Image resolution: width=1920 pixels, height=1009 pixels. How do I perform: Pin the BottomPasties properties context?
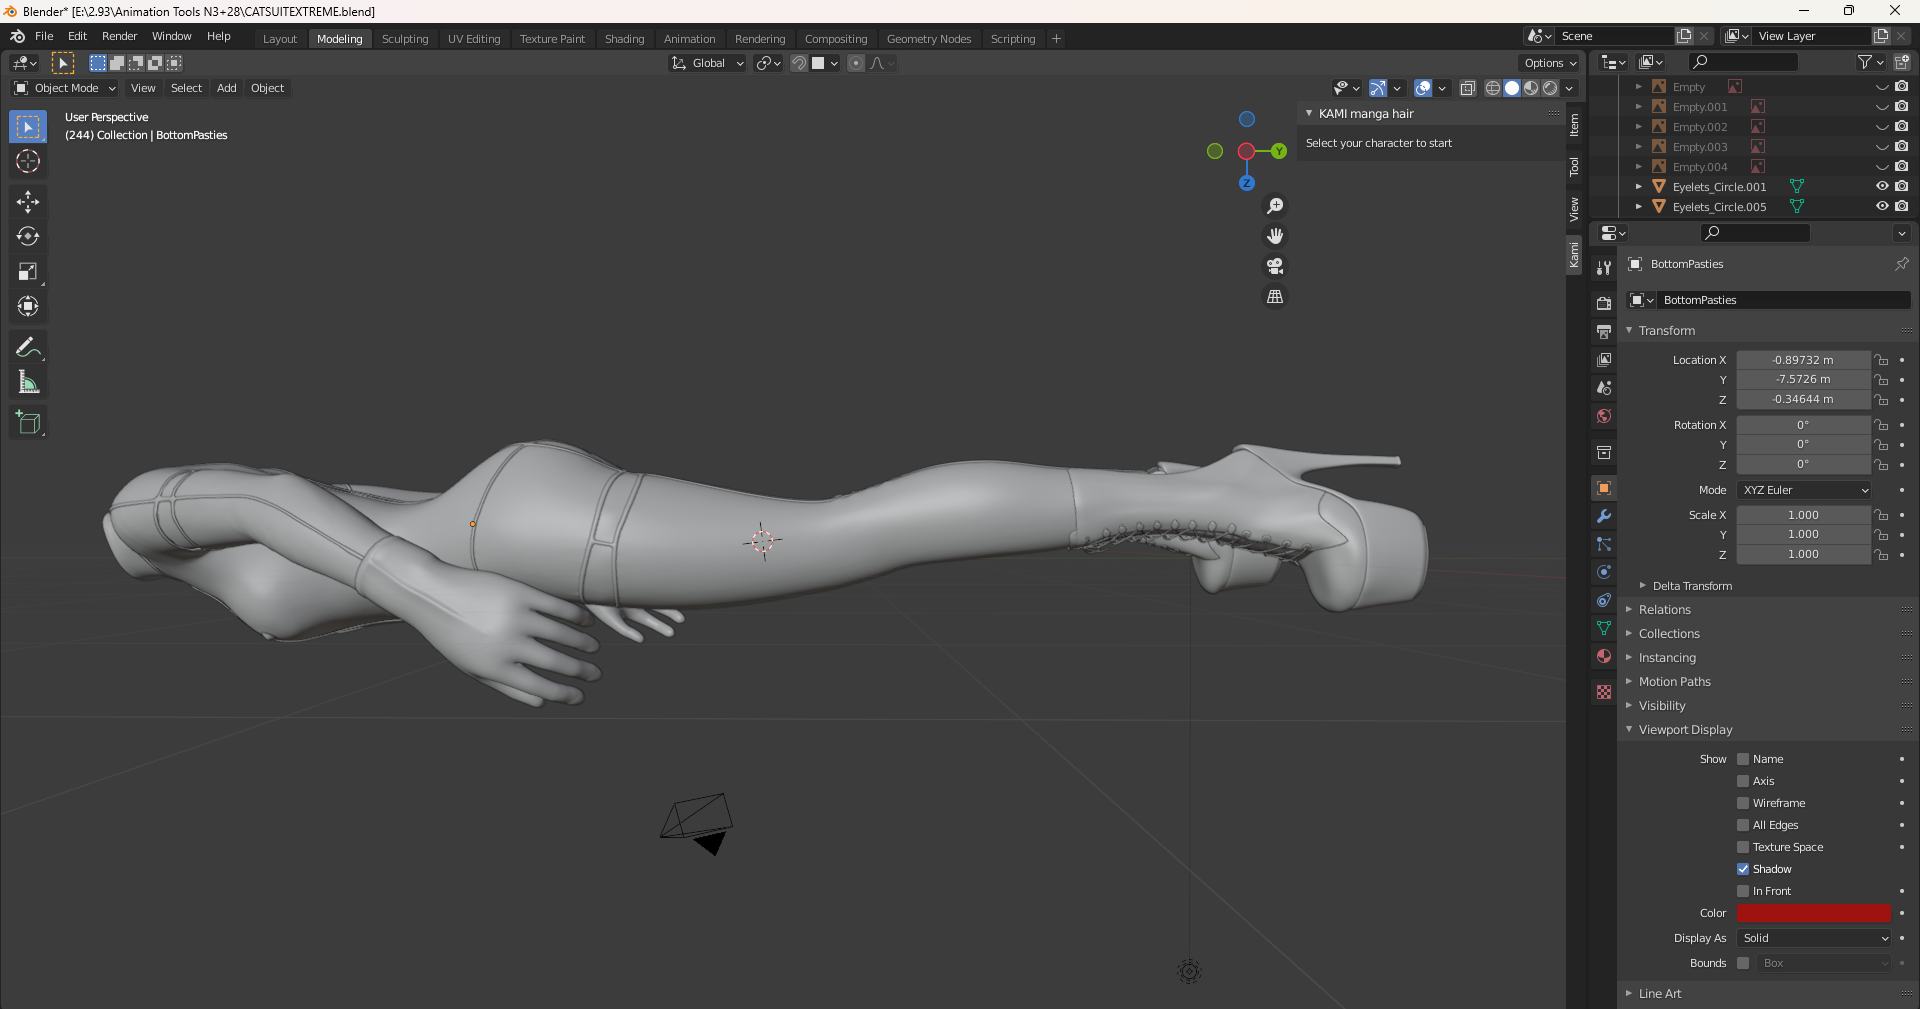pyautogui.click(x=1902, y=264)
